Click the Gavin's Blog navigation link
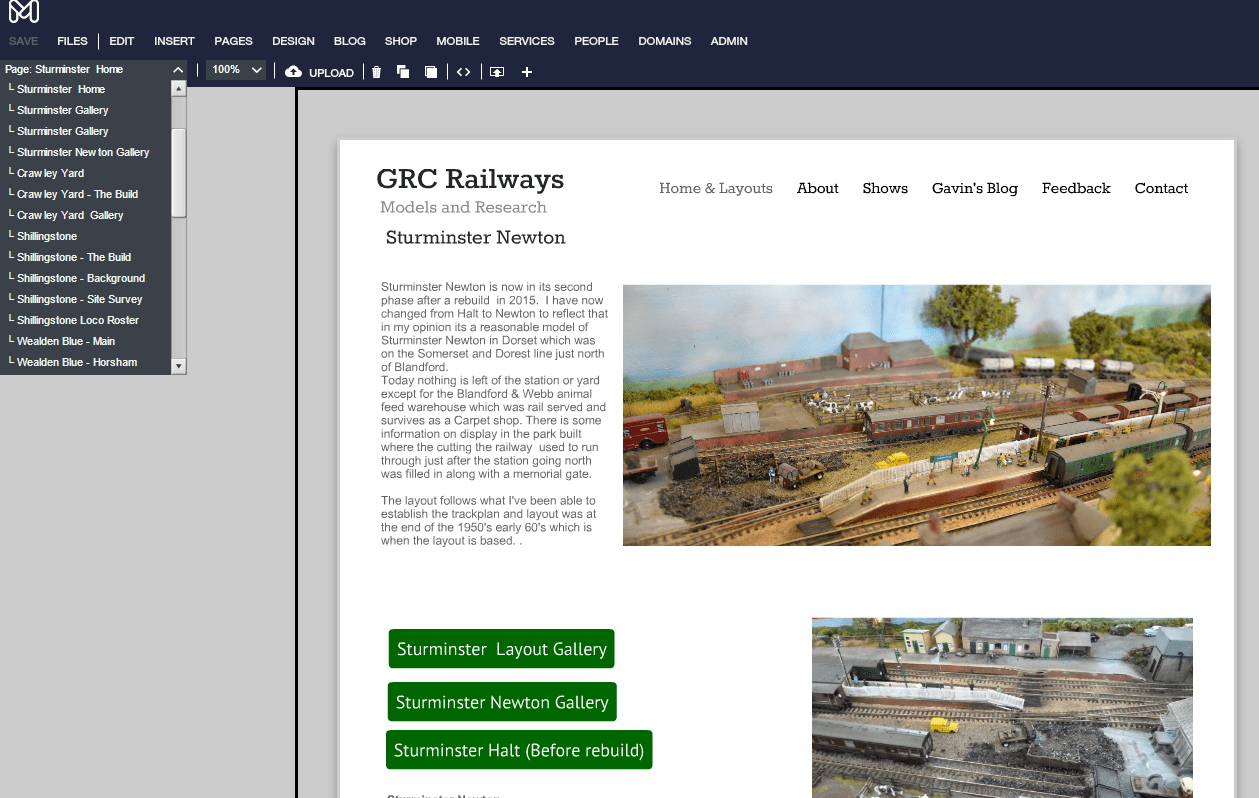Viewport: 1259px width, 798px height. click(x=974, y=188)
